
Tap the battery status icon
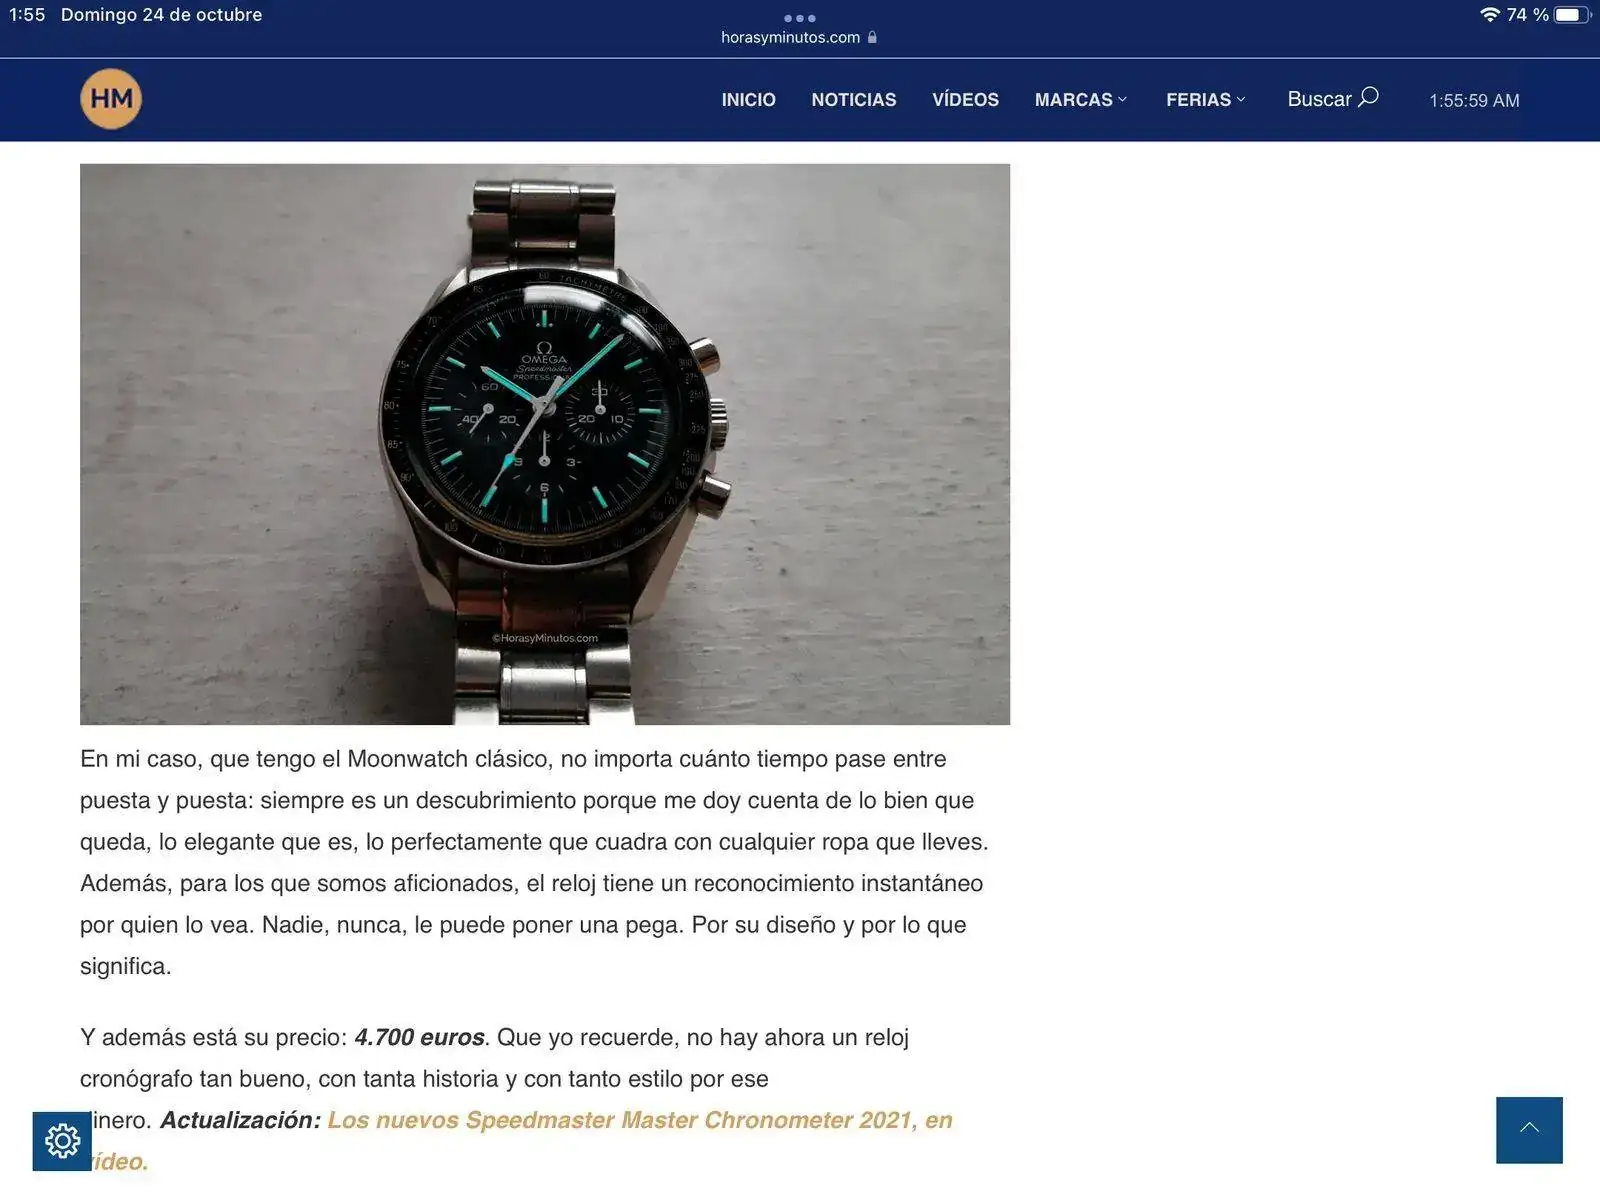(1571, 15)
